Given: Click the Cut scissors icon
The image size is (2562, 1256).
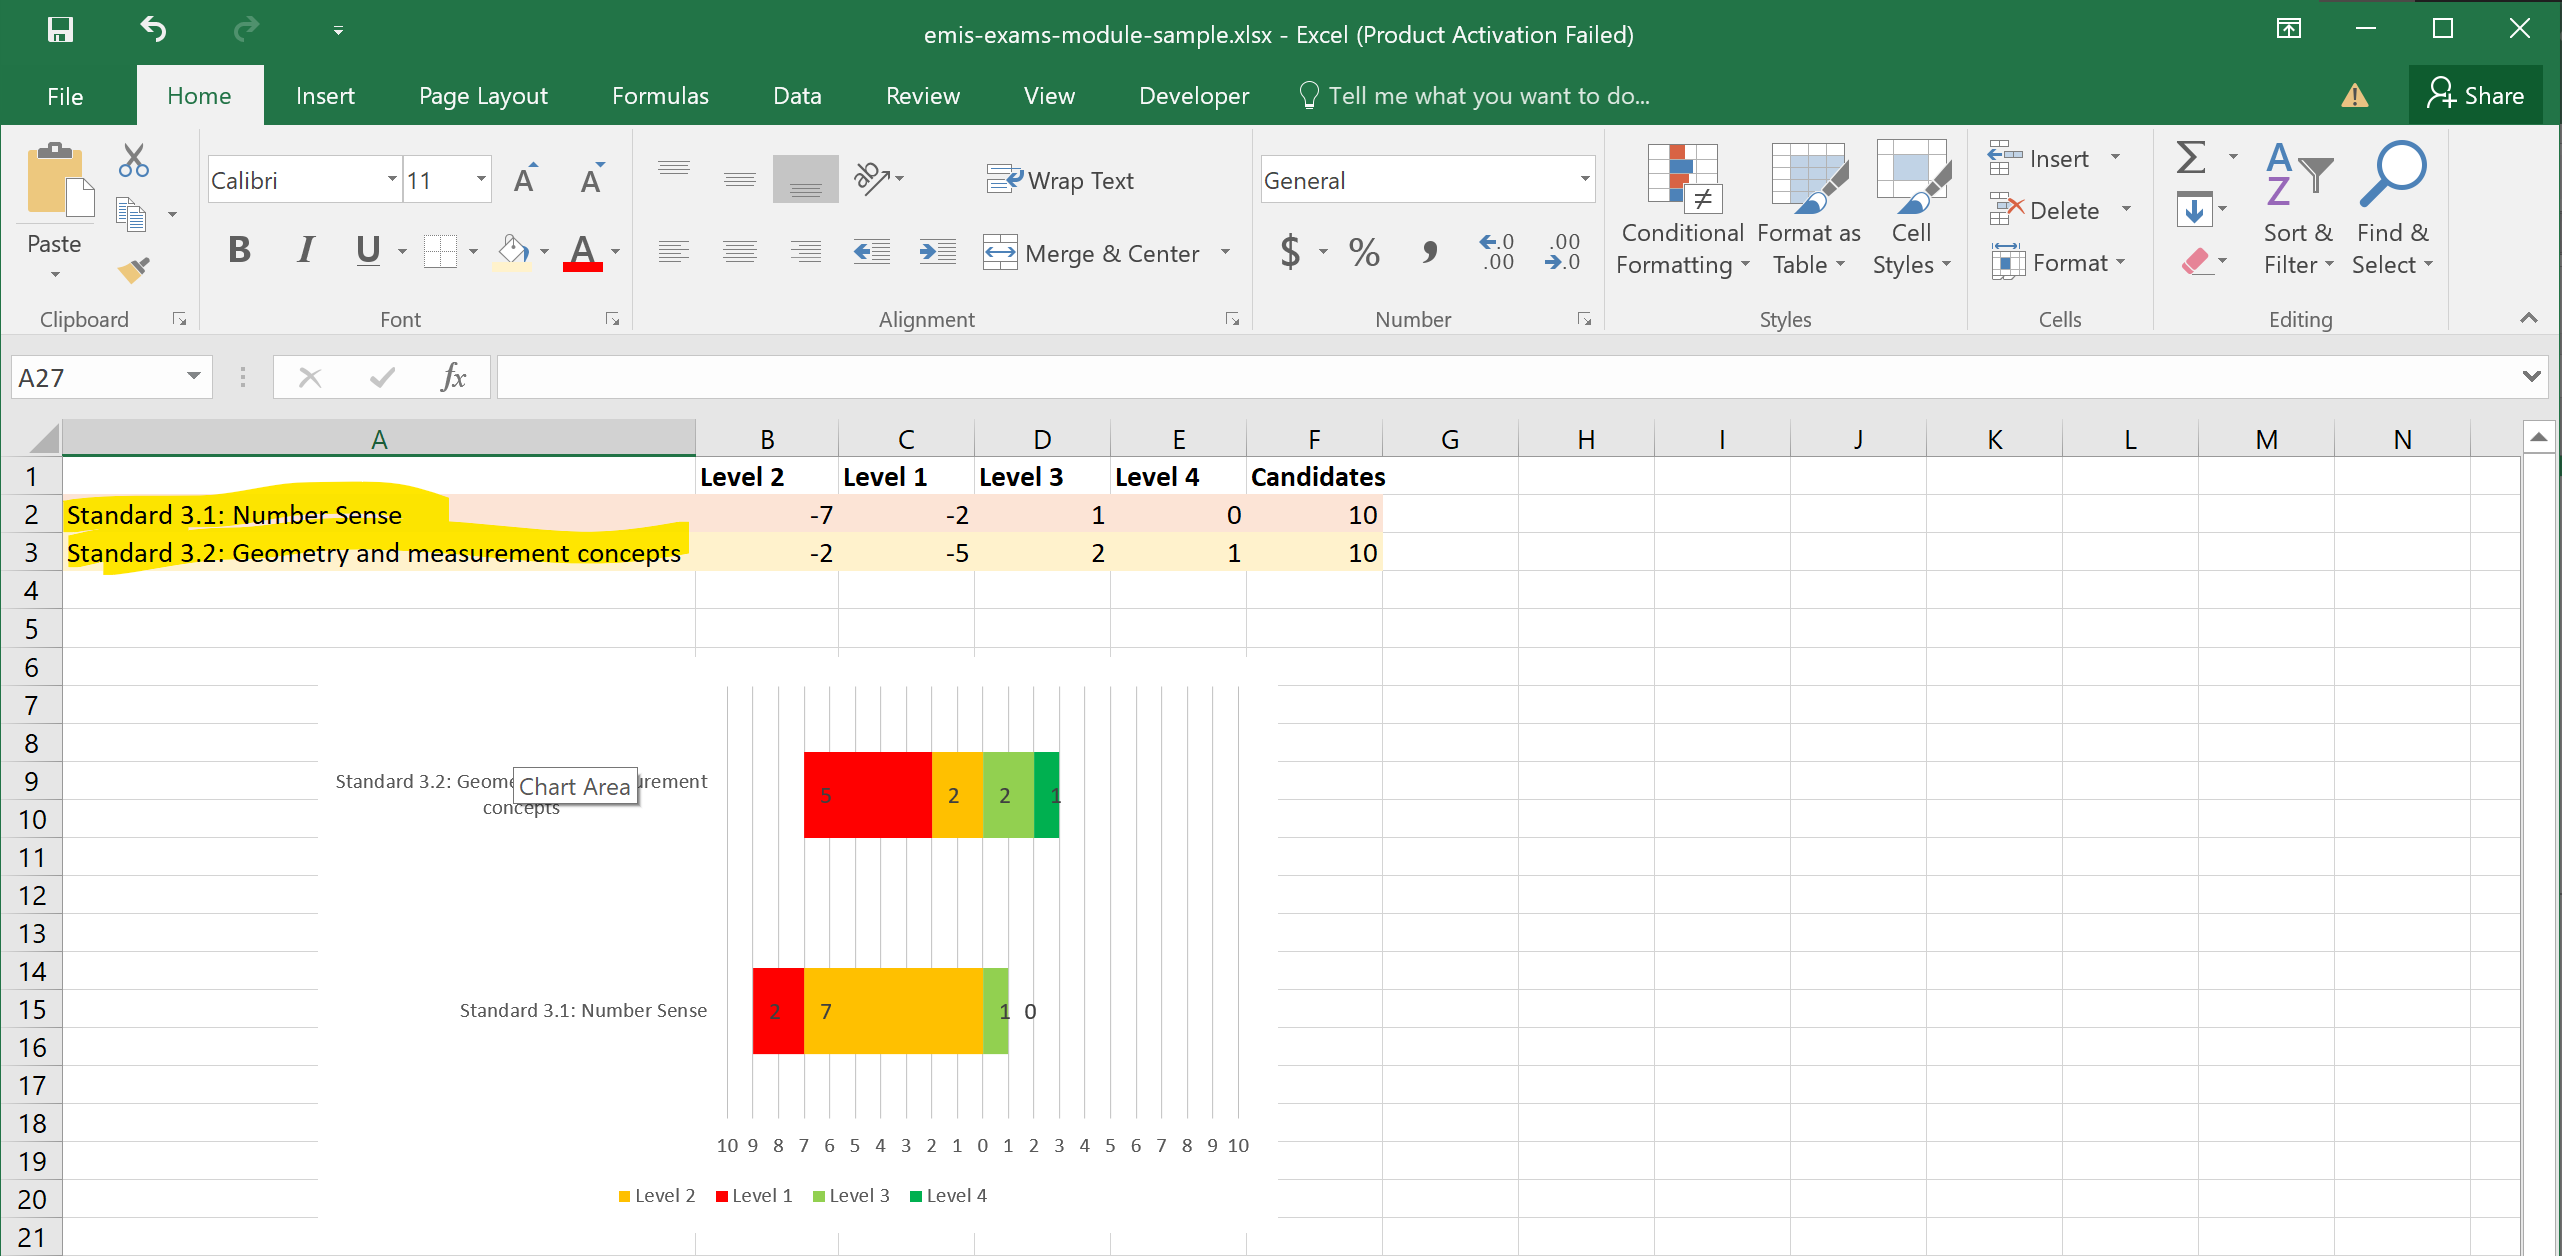Looking at the screenshot, I should (133, 160).
